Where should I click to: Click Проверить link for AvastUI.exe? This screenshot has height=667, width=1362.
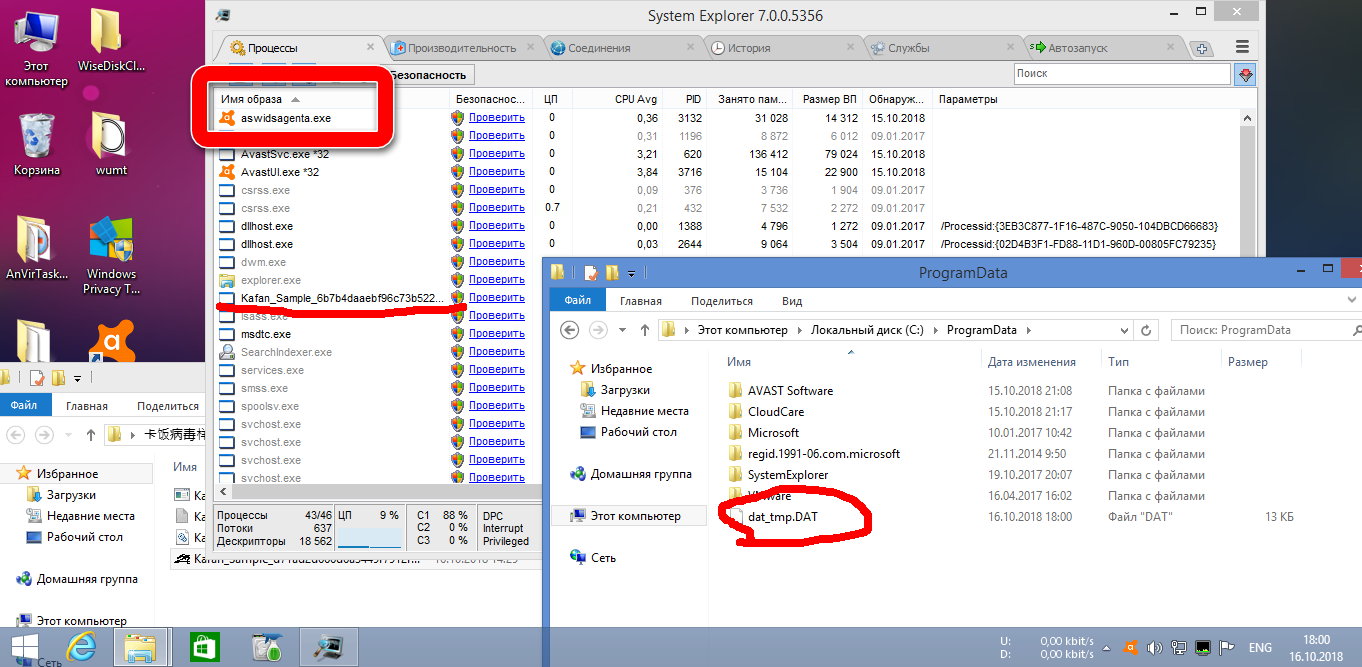tap(496, 172)
